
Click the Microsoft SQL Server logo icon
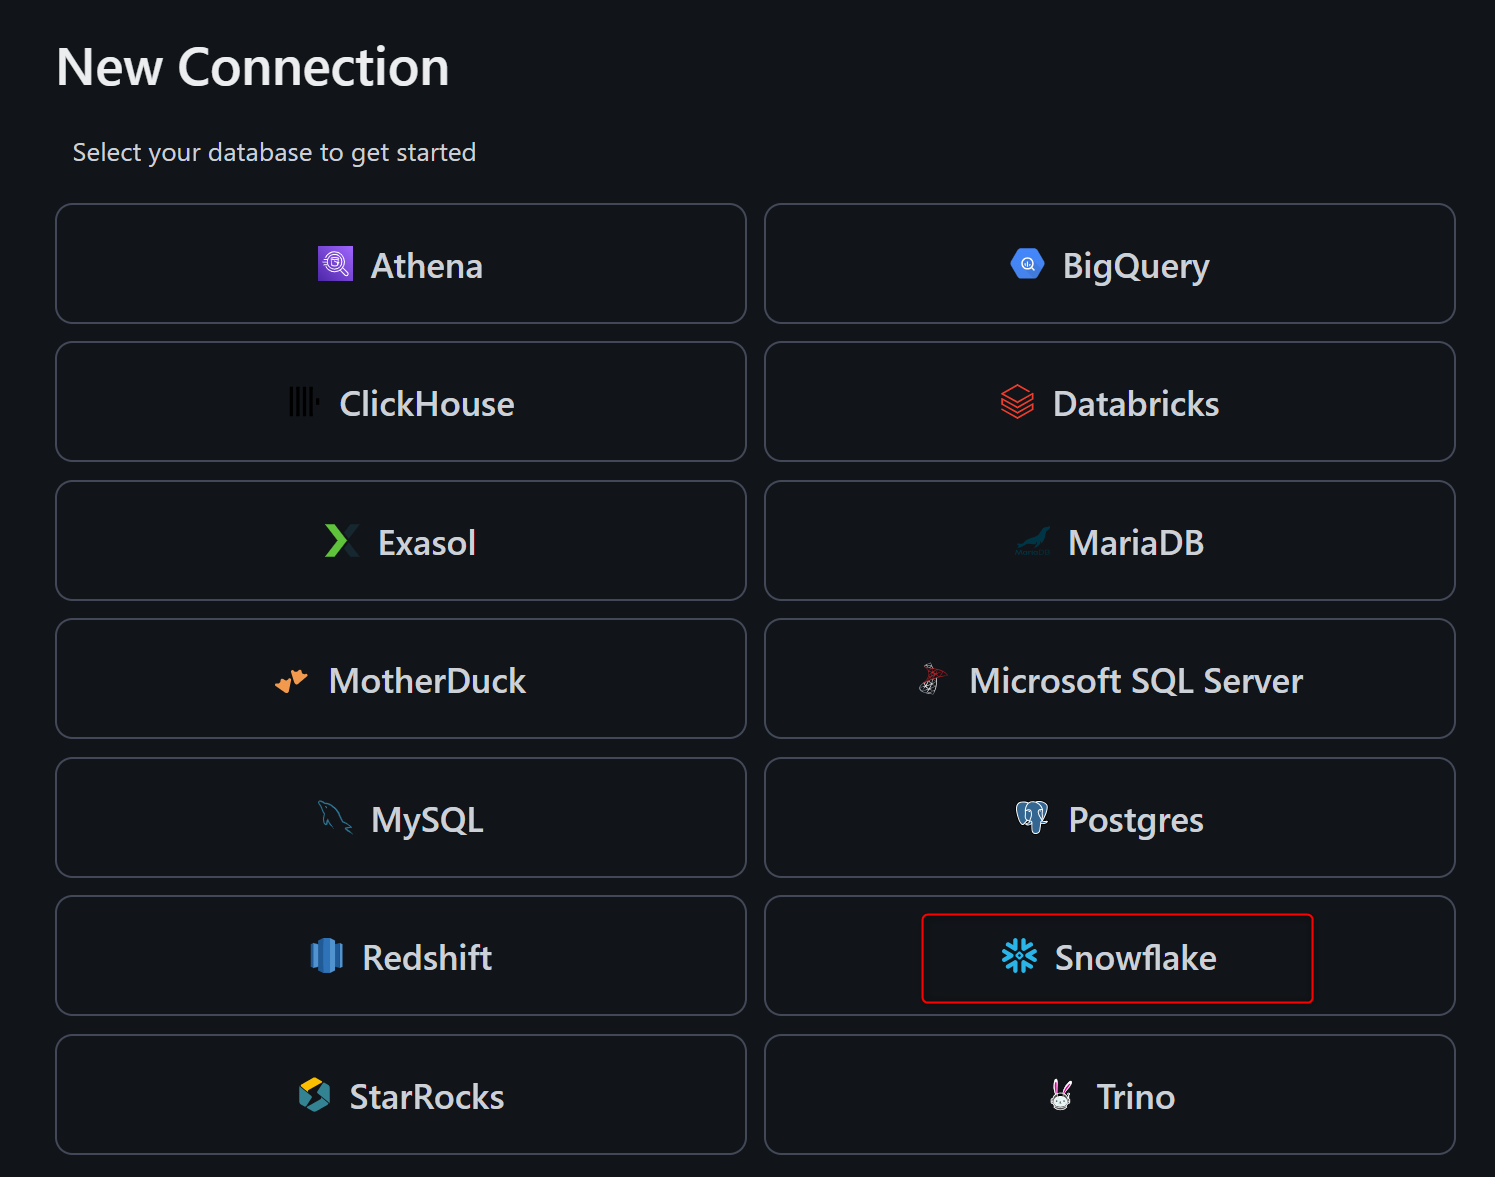(x=932, y=679)
